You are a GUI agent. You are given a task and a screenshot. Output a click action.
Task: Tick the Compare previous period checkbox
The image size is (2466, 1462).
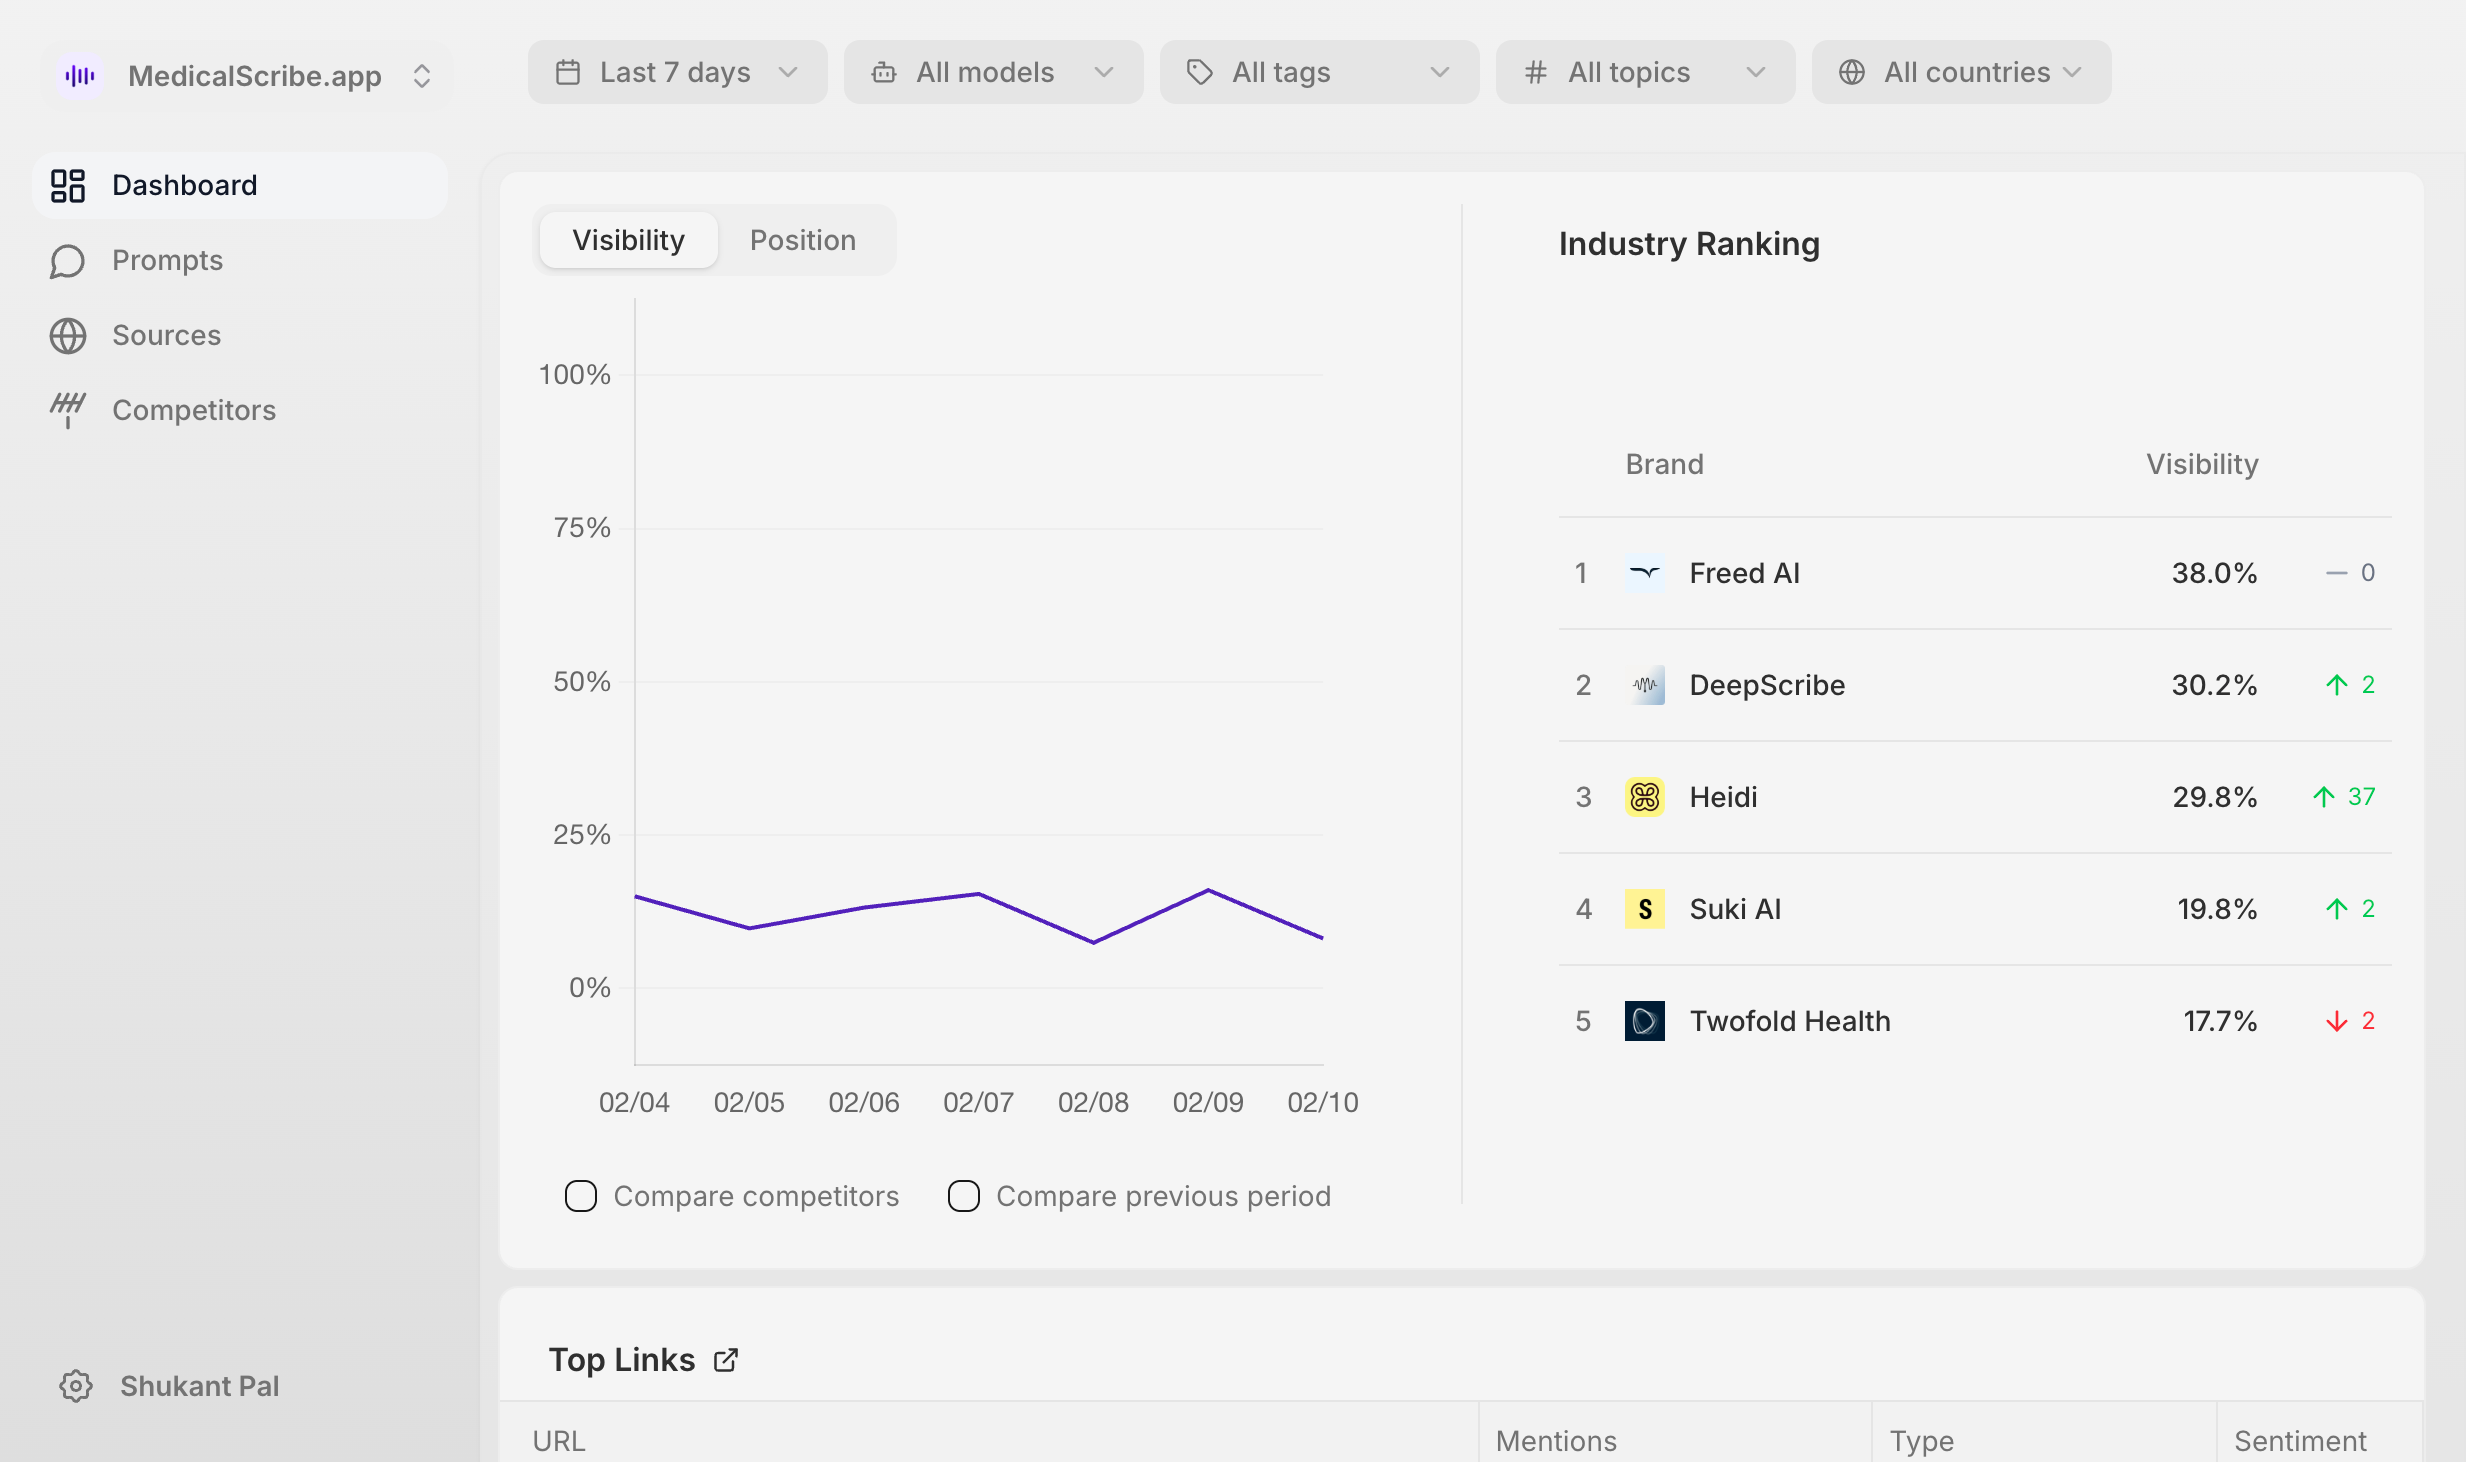pyautogui.click(x=964, y=1196)
